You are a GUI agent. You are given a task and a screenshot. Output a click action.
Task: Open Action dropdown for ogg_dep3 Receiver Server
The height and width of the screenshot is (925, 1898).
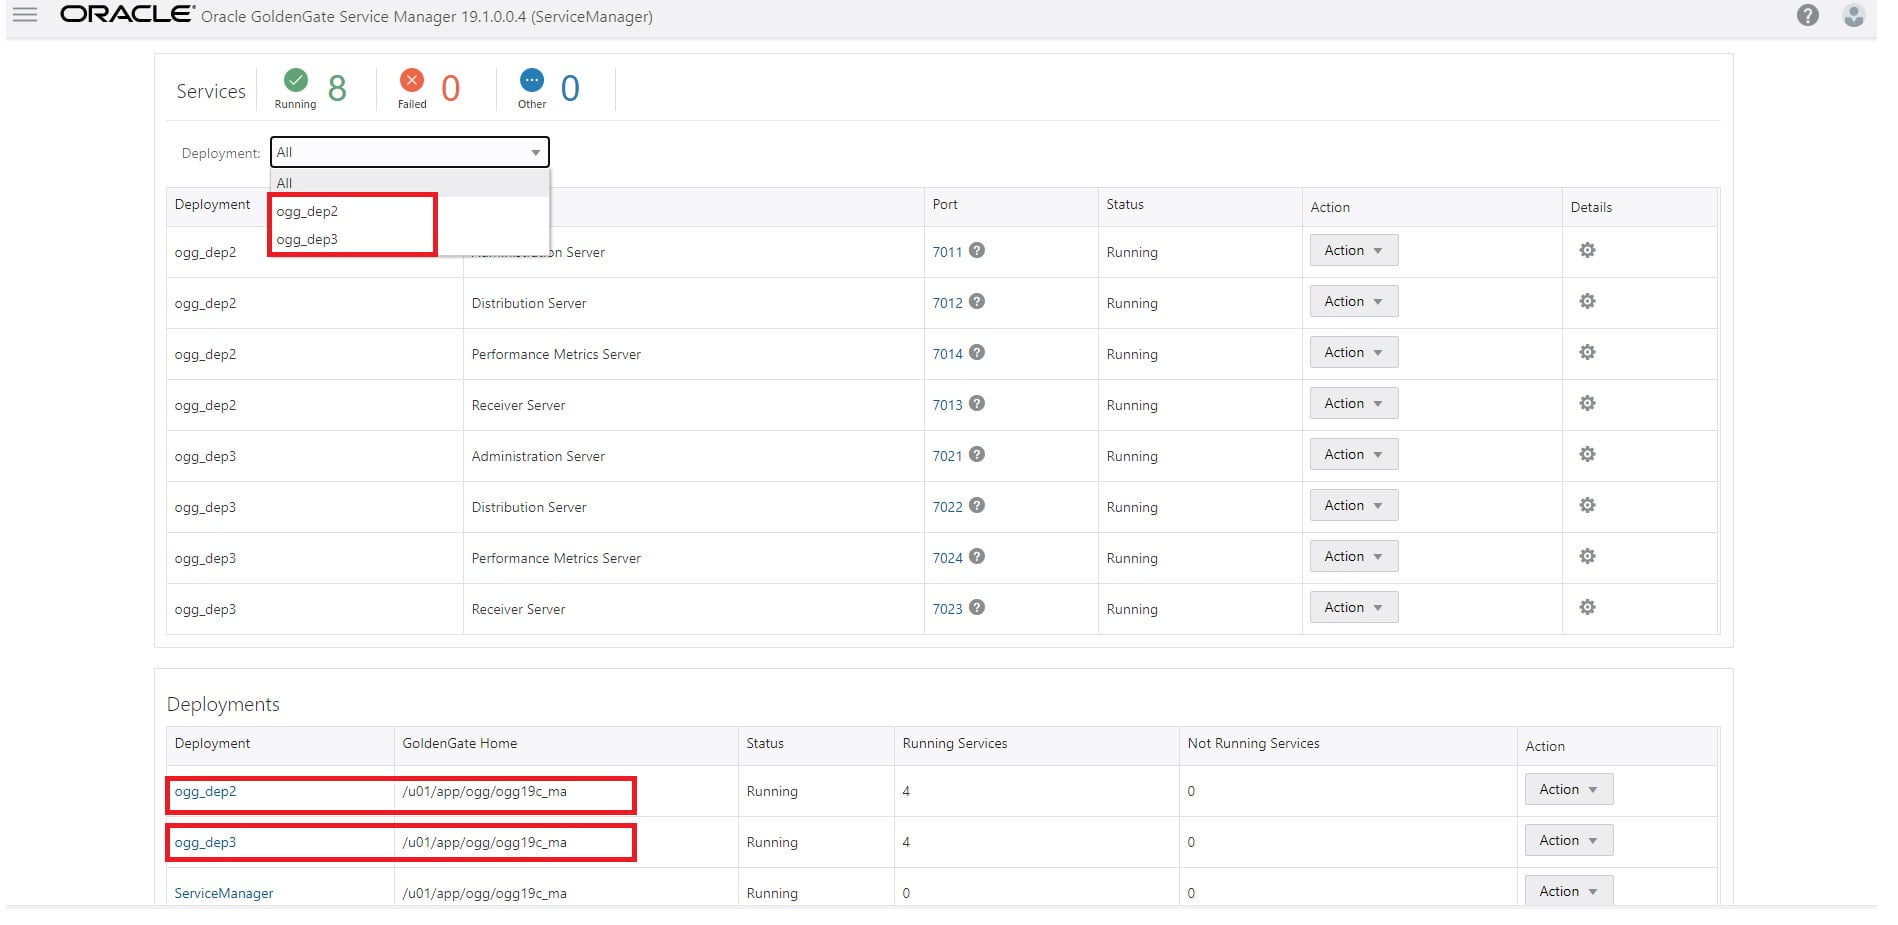tap(1354, 607)
